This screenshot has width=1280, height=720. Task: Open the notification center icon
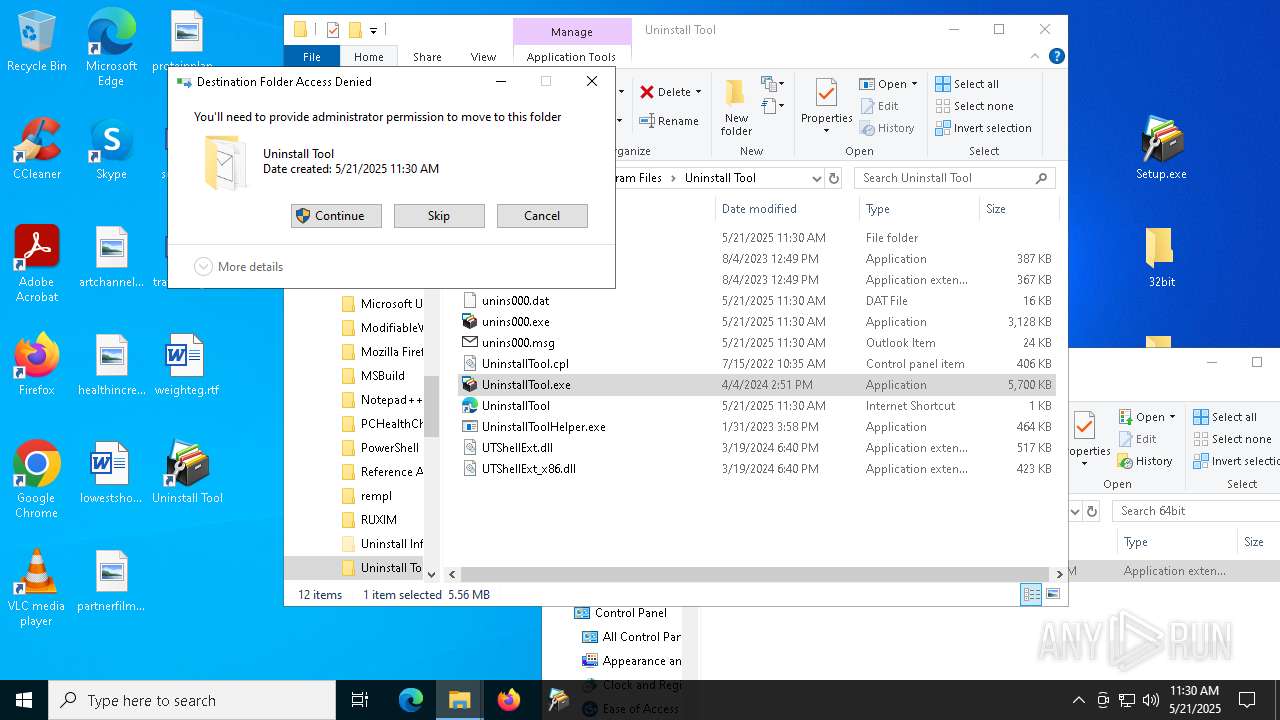click(x=1247, y=700)
